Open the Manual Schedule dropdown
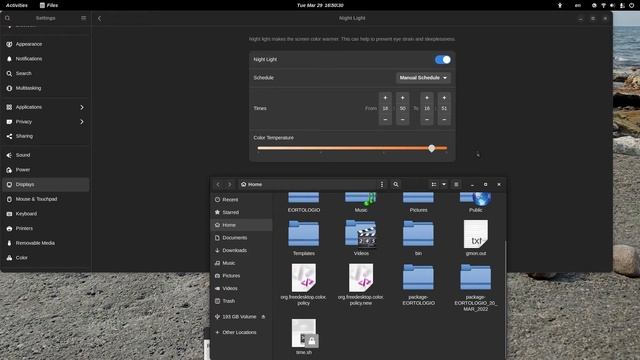The height and width of the screenshot is (360, 640). [x=423, y=78]
